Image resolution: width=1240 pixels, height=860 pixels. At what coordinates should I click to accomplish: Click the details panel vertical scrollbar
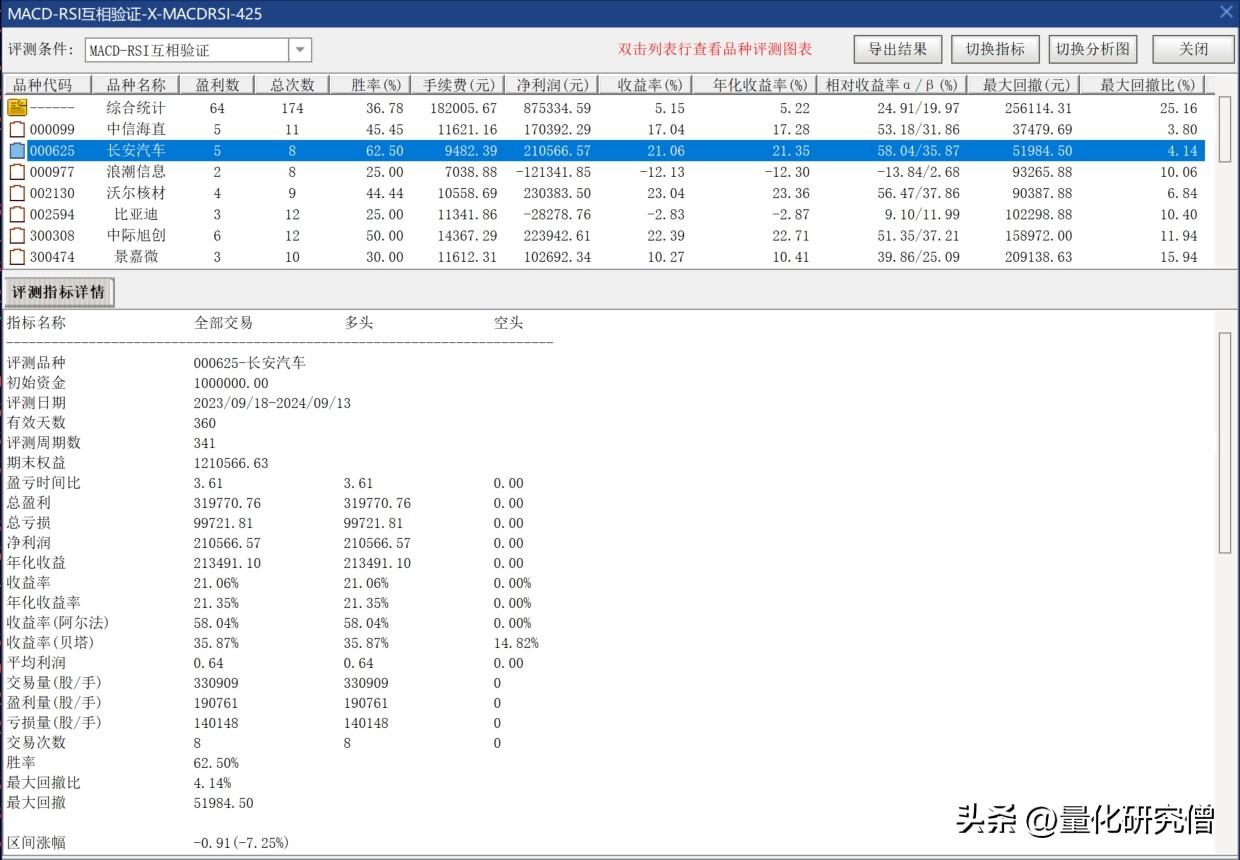coord(1225,440)
